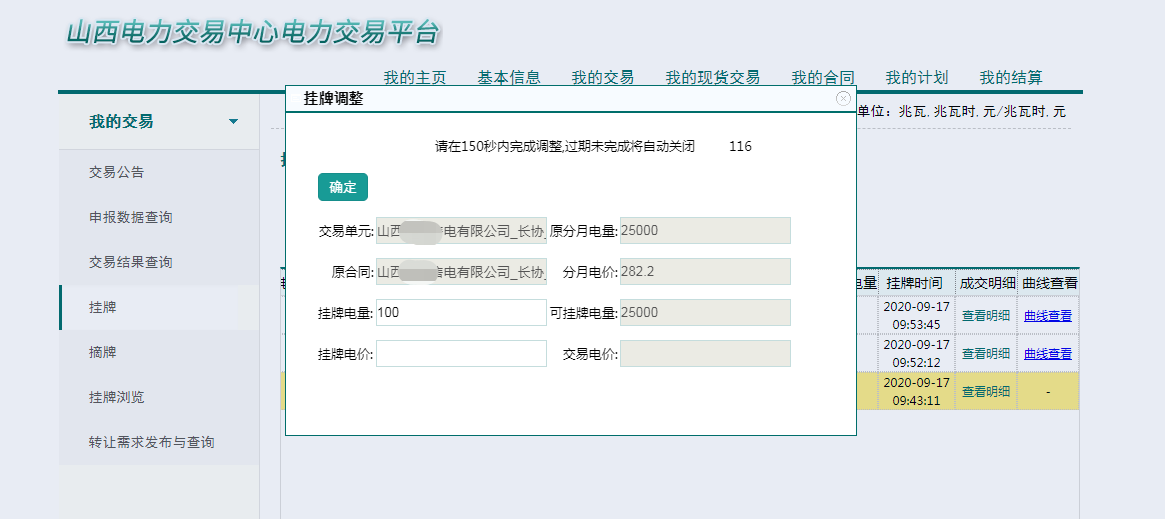The height and width of the screenshot is (519, 1165).
Task: Open 挂牌浏览 sidebar entry
Action: coord(117,397)
